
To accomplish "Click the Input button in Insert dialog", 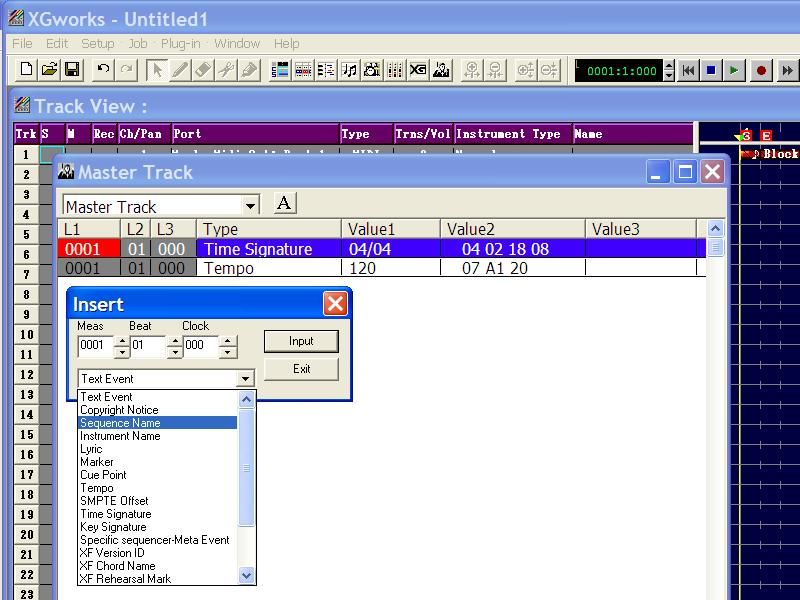I will coord(301,341).
